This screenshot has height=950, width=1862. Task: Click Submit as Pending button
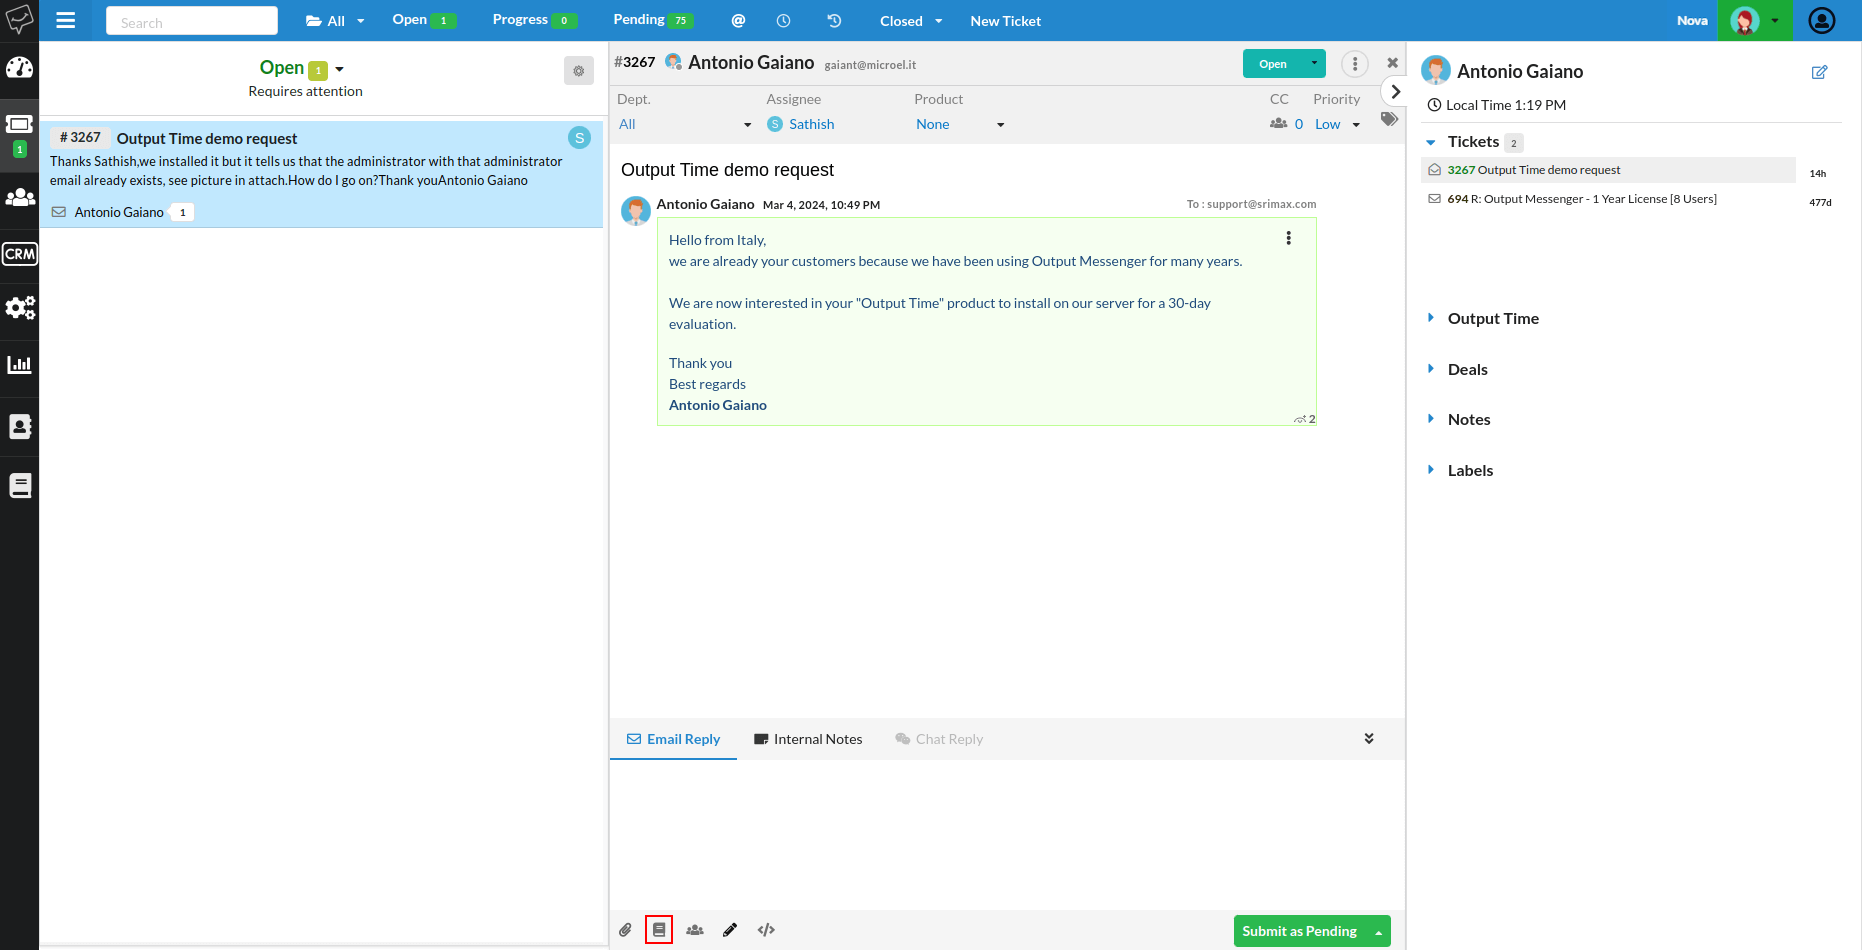tap(1299, 931)
